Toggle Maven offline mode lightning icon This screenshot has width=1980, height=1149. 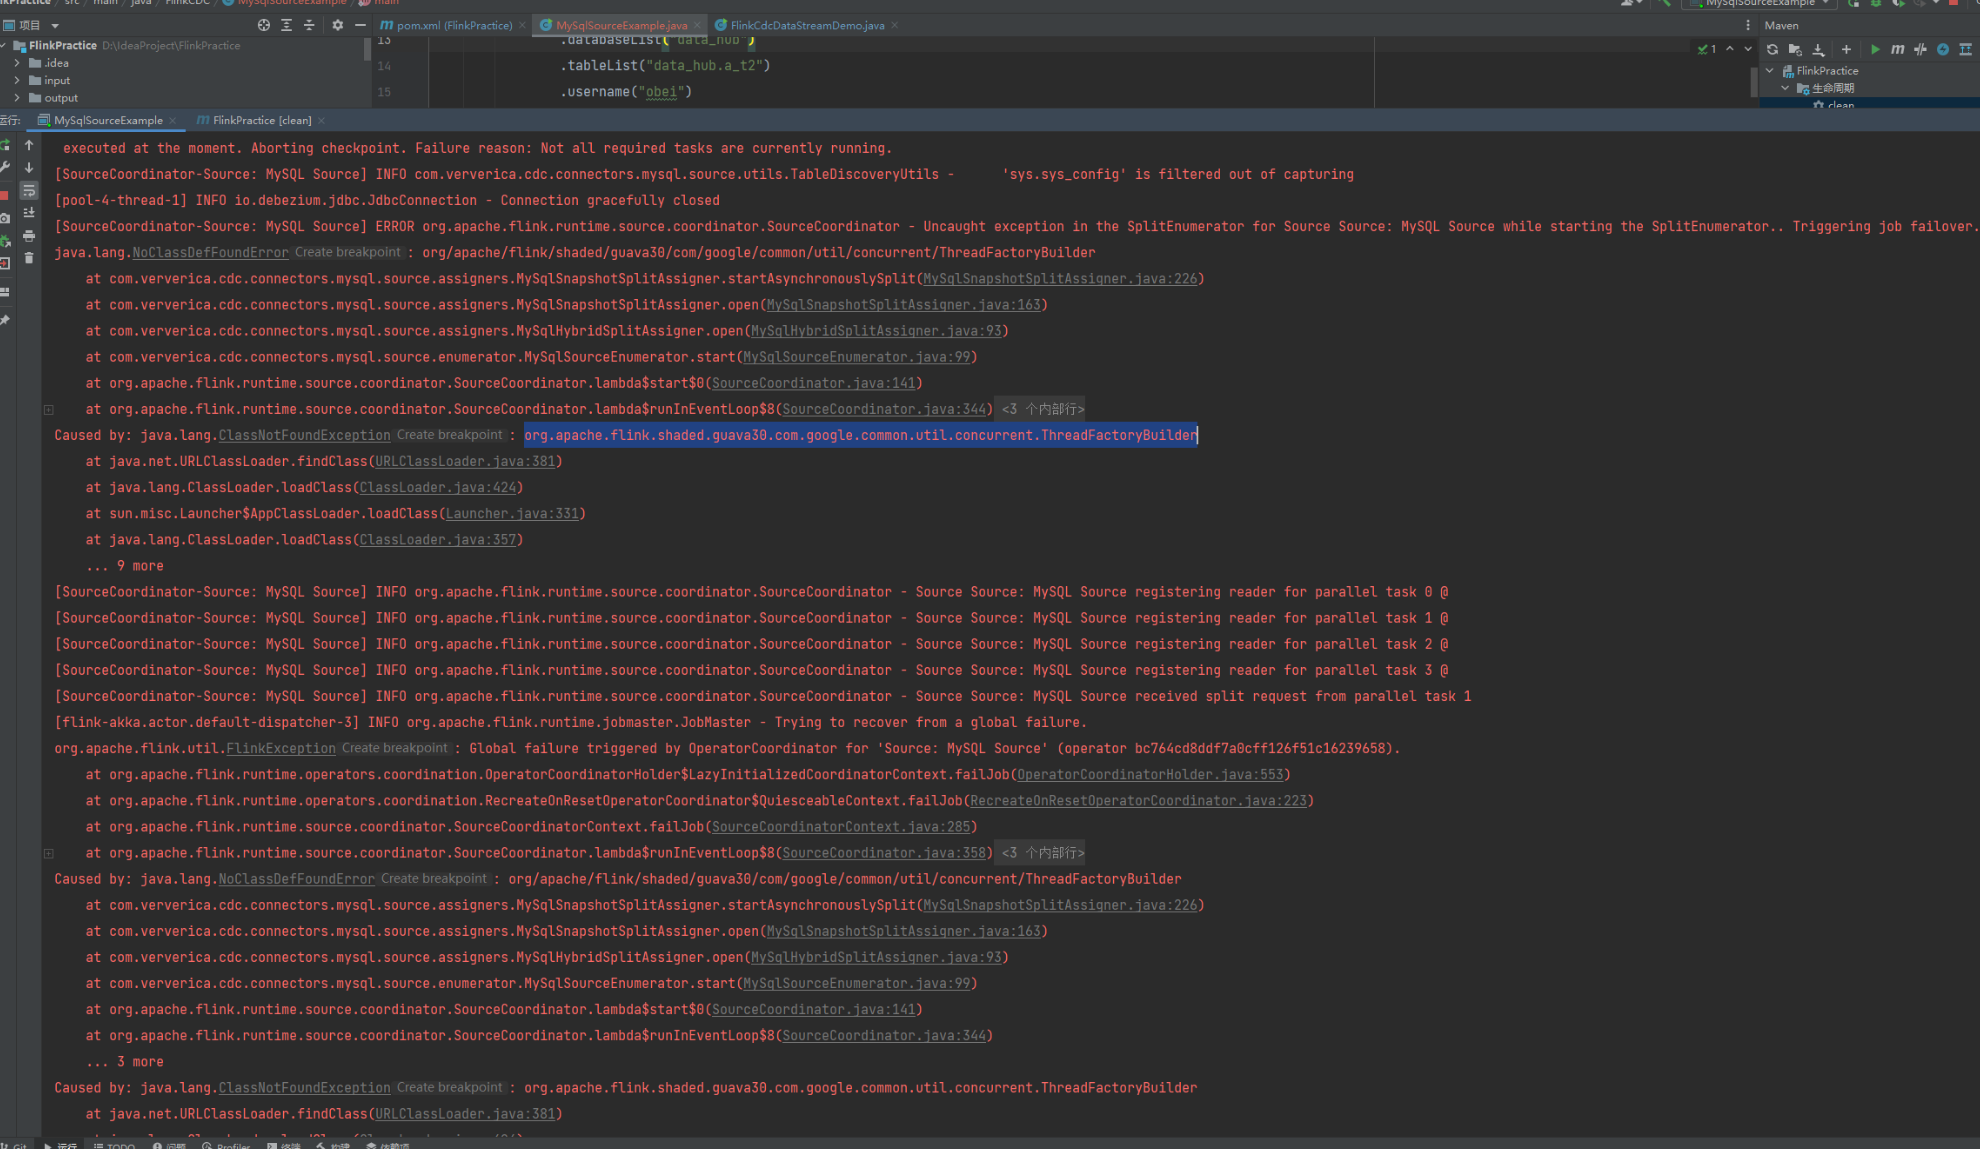(x=1943, y=49)
